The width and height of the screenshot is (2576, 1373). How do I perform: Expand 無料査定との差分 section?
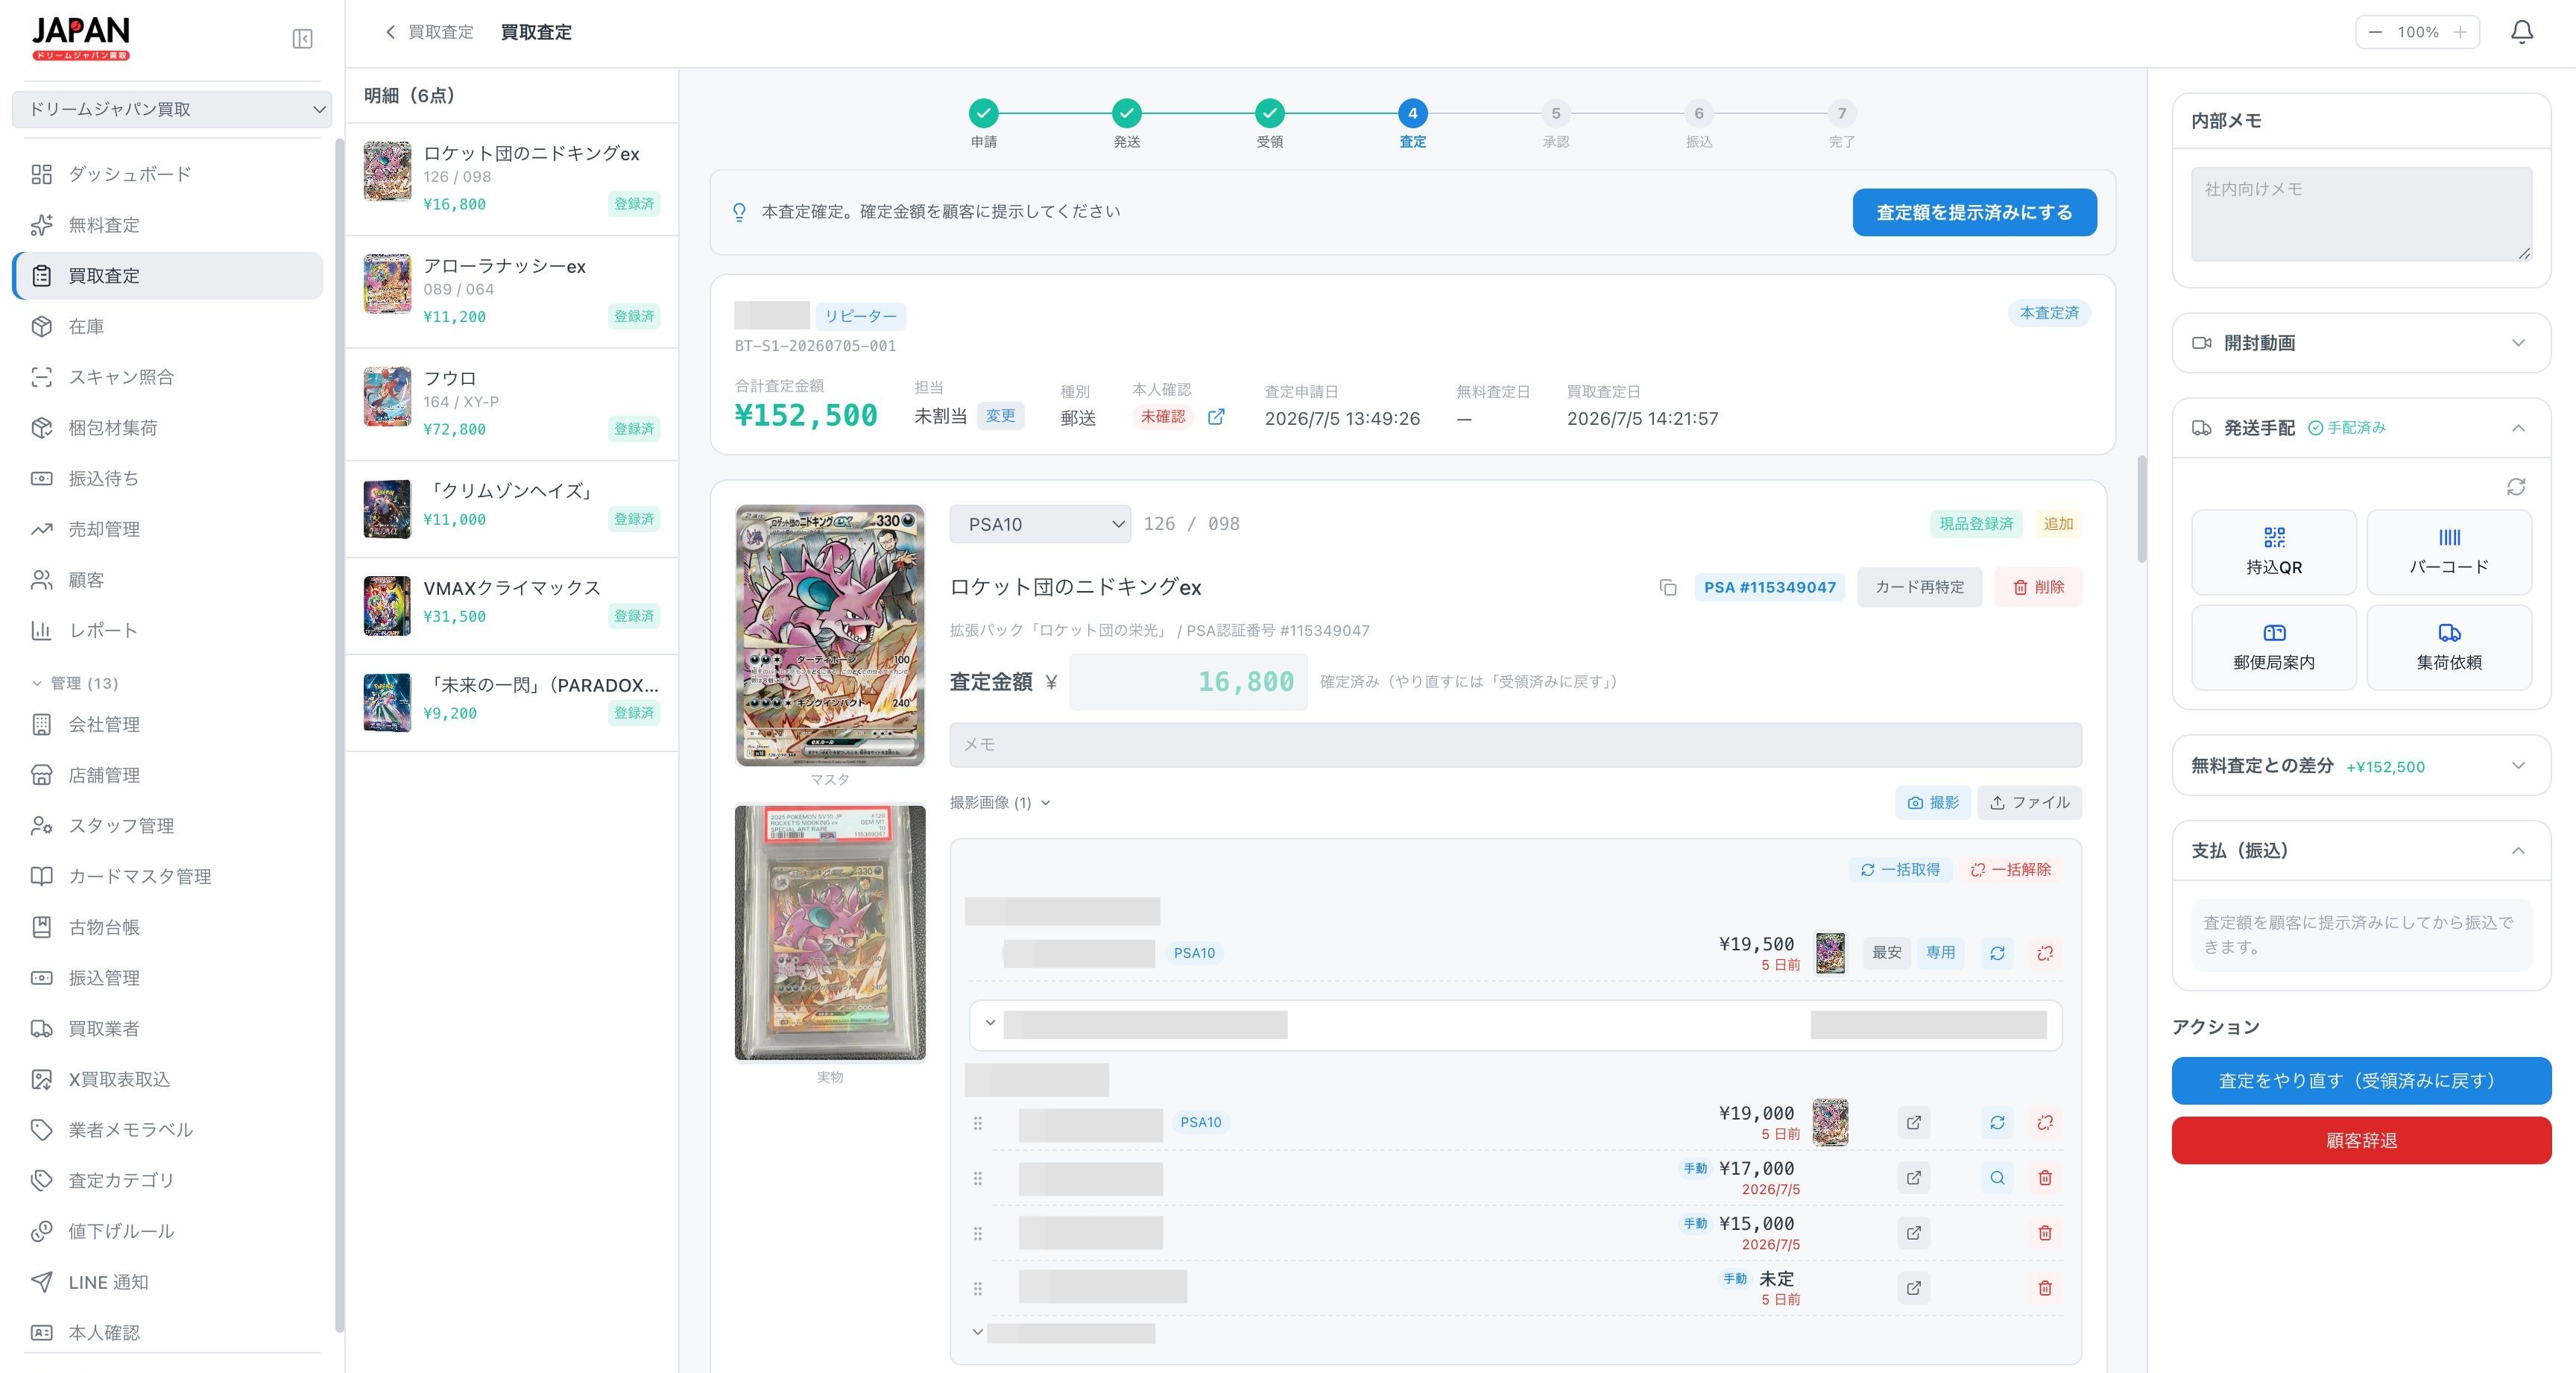point(2361,766)
